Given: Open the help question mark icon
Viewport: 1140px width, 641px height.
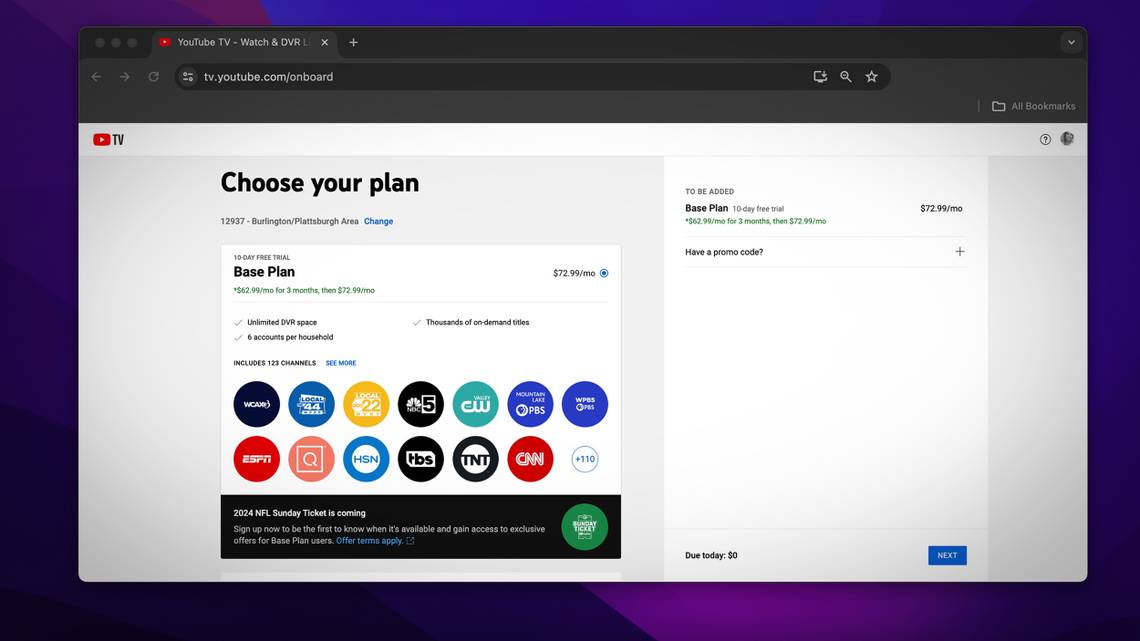Looking at the screenshot, I should click(x=1045, y=140).
